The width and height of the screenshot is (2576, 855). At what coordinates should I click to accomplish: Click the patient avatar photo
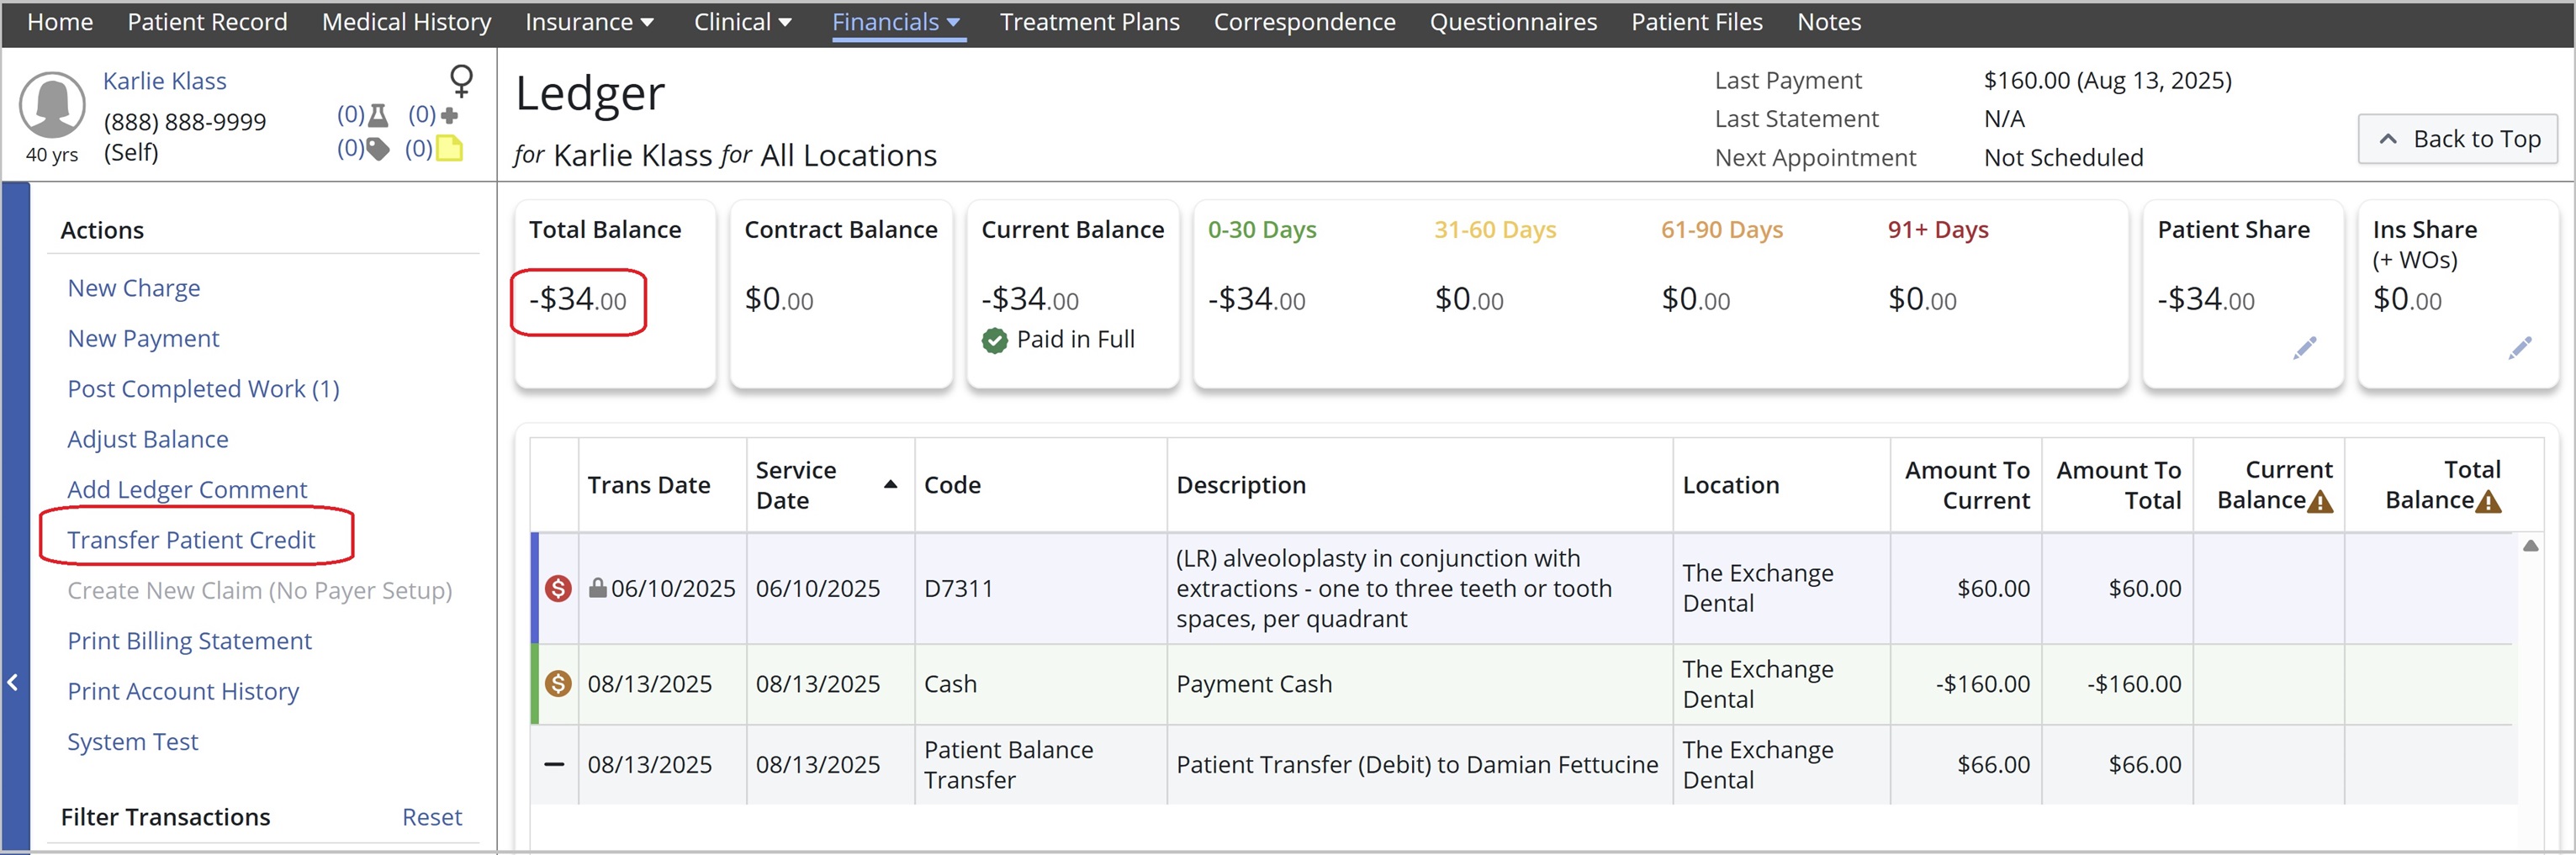click(x=52, y=105)
